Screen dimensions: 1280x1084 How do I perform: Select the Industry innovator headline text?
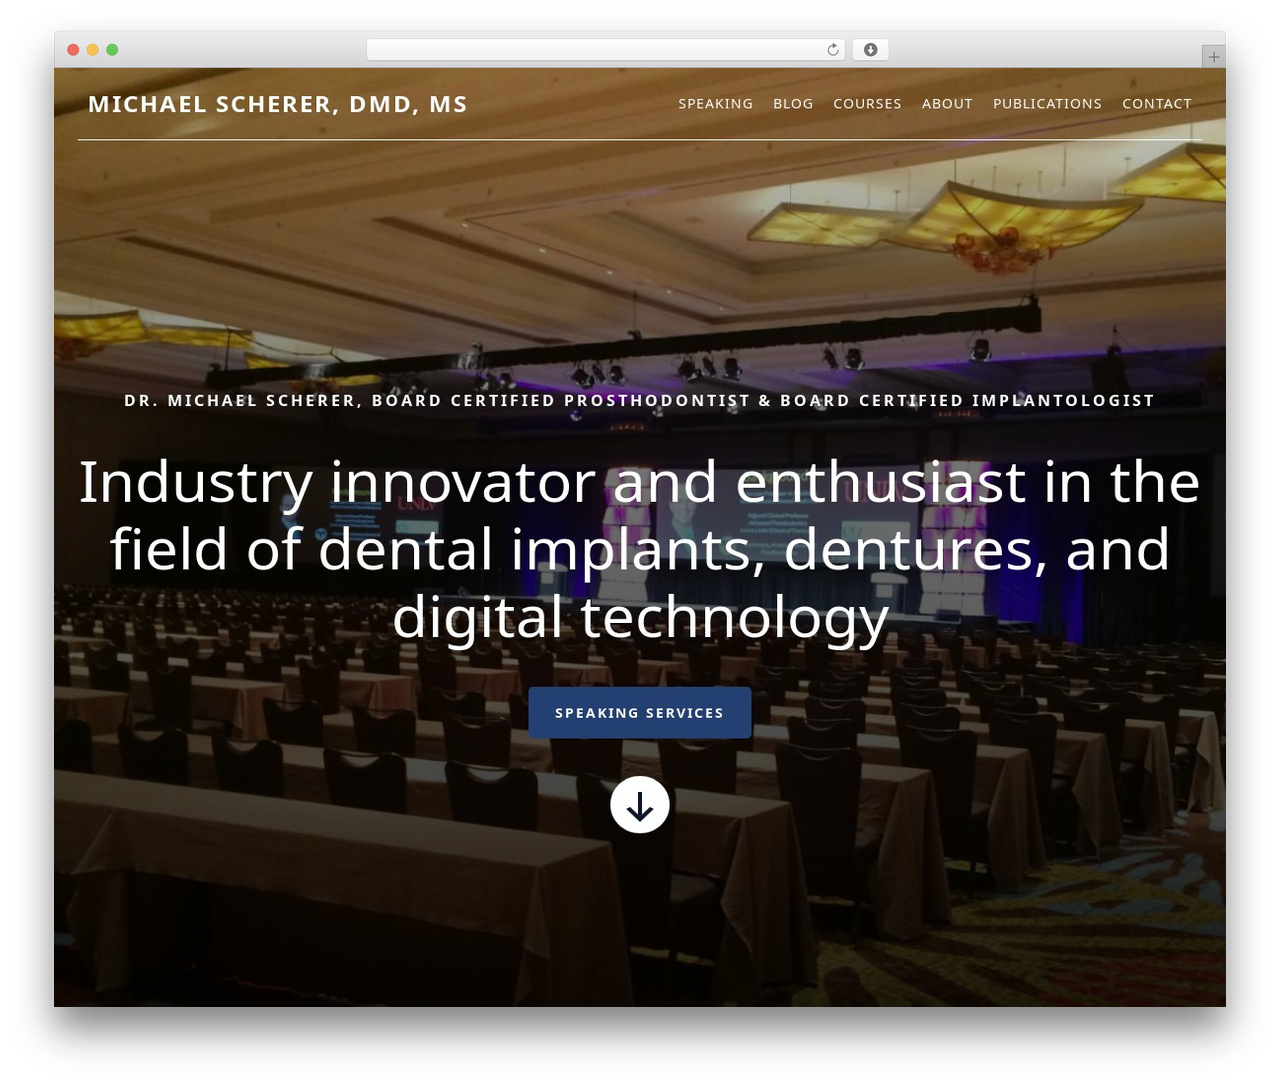[640, 549]
